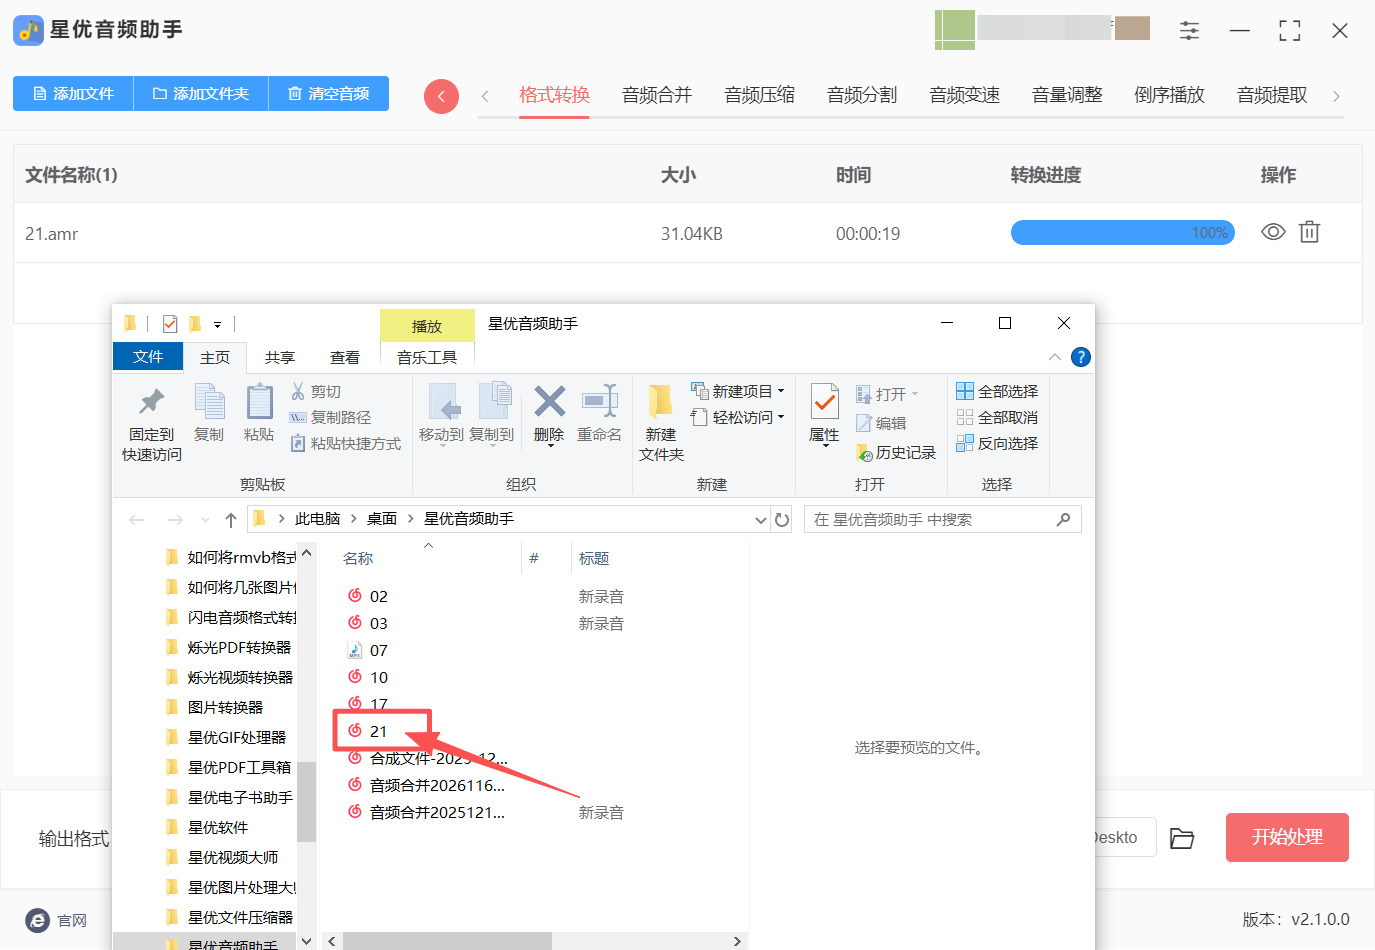This screenshot has width=1375, height=950.
Task: Click the Explorer help question mark icon
Action: click(1081, 357)
